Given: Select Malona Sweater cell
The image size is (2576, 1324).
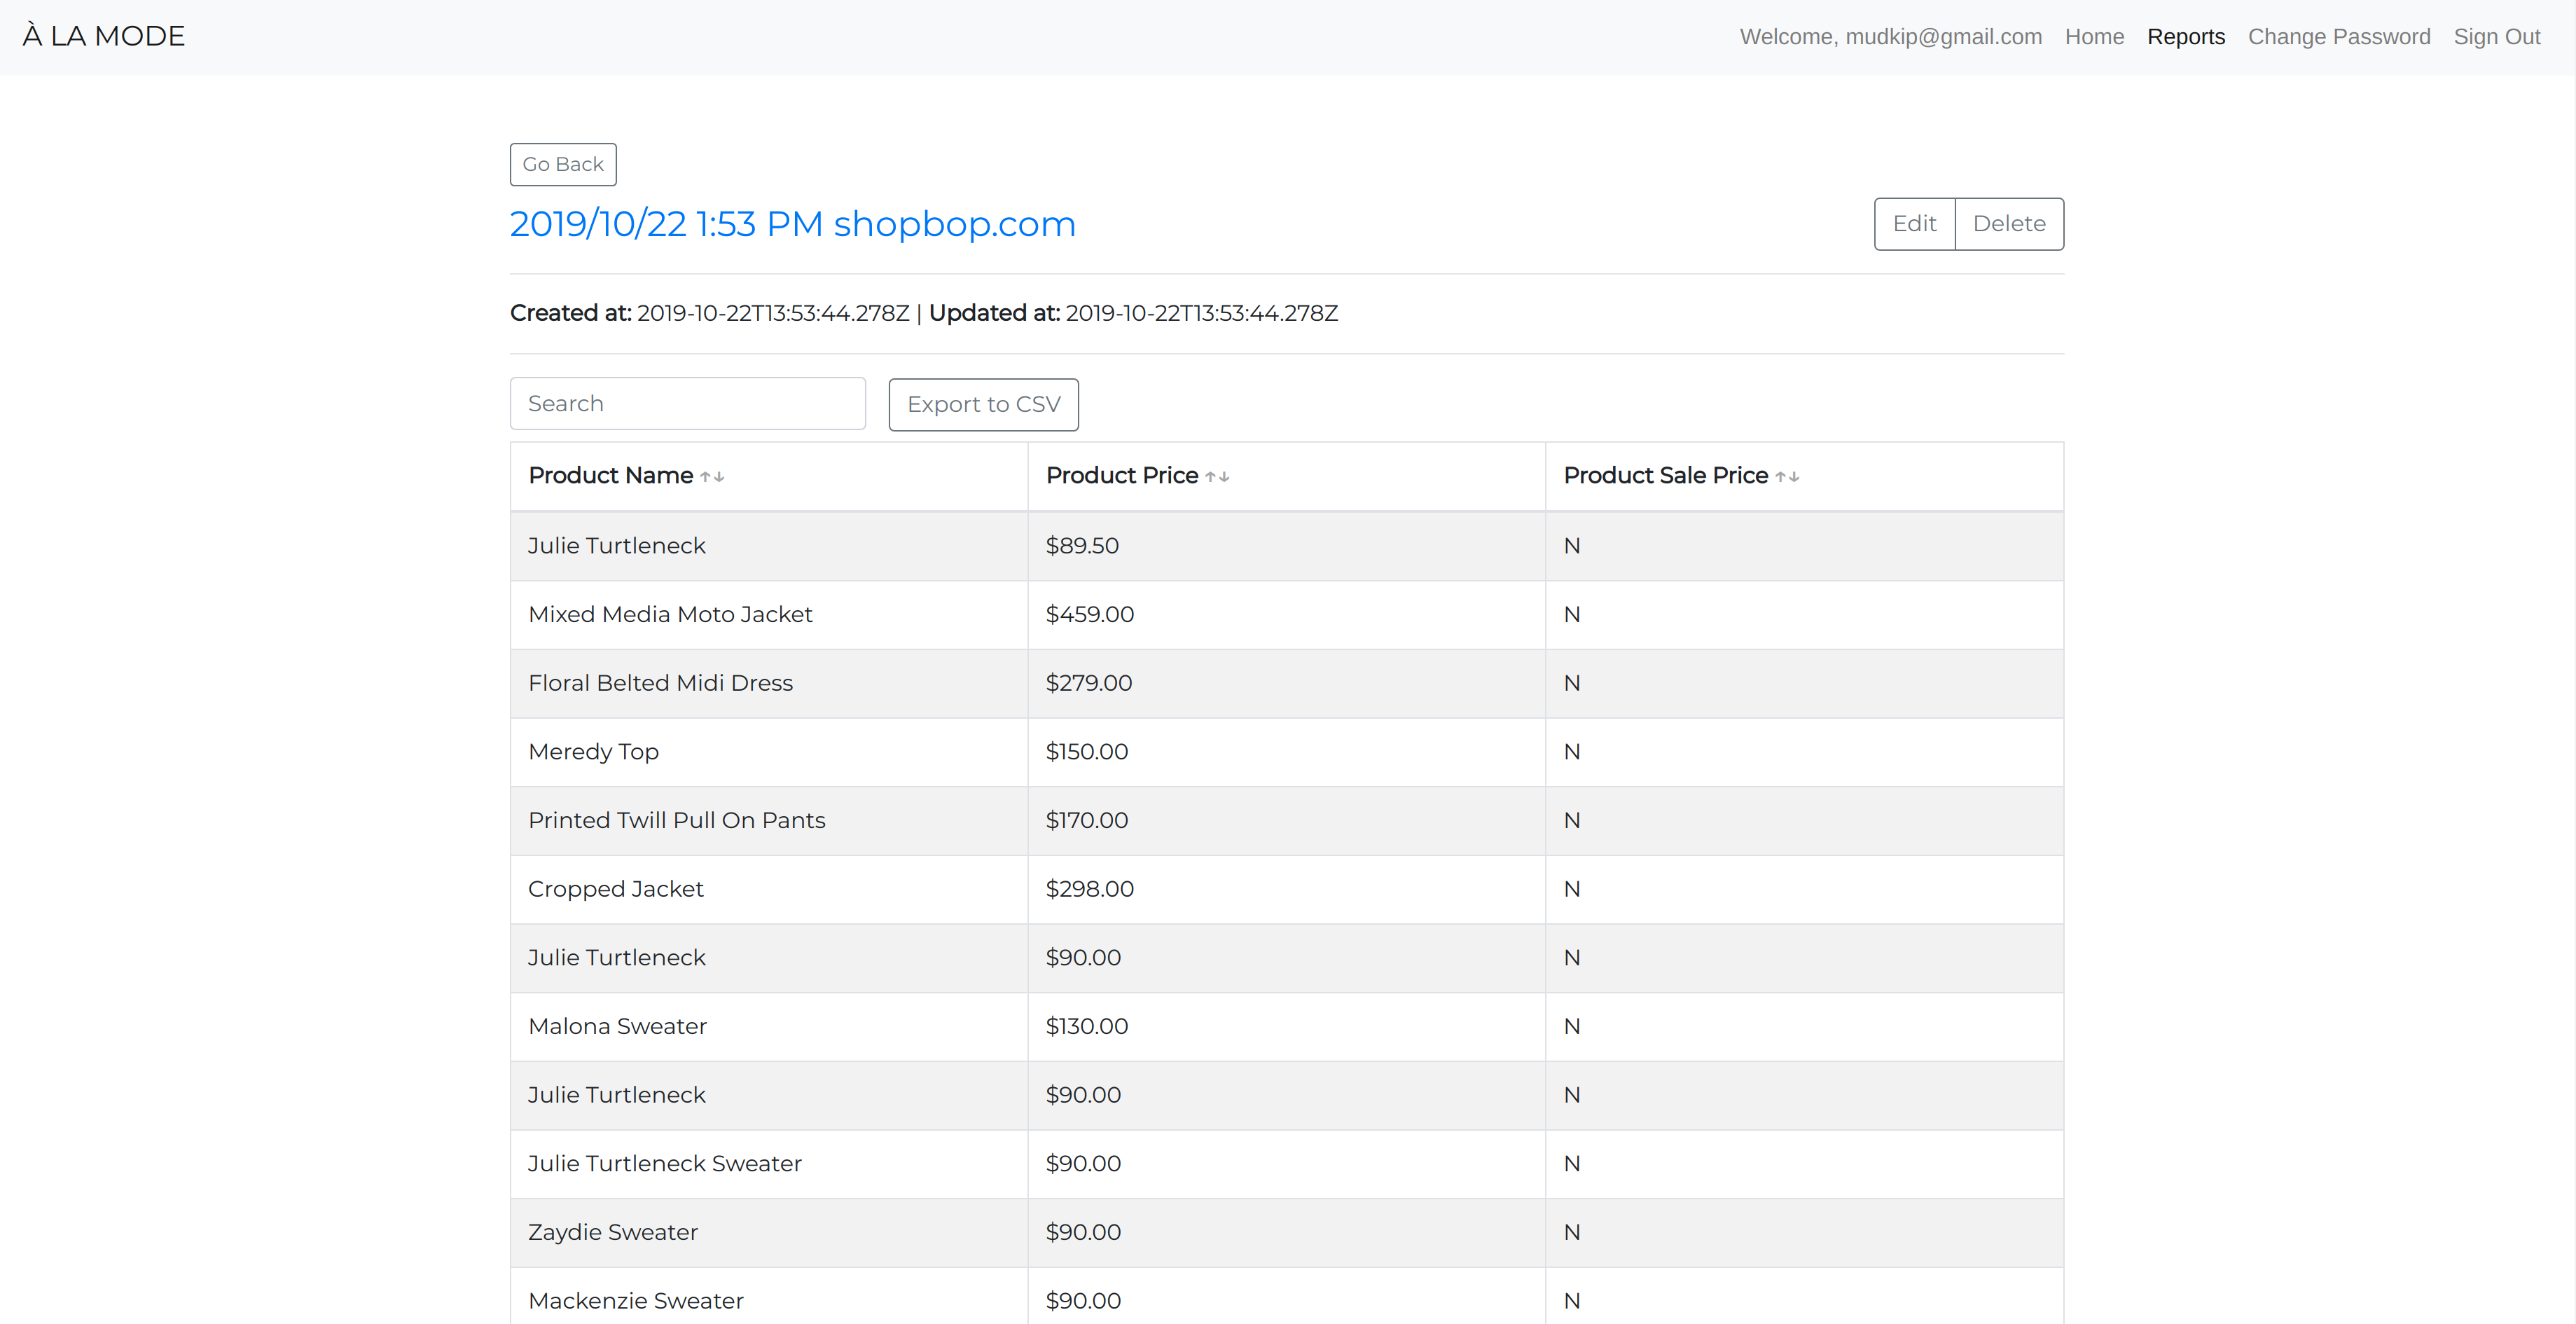Looking at the screenshot, I should [769, 1027].
